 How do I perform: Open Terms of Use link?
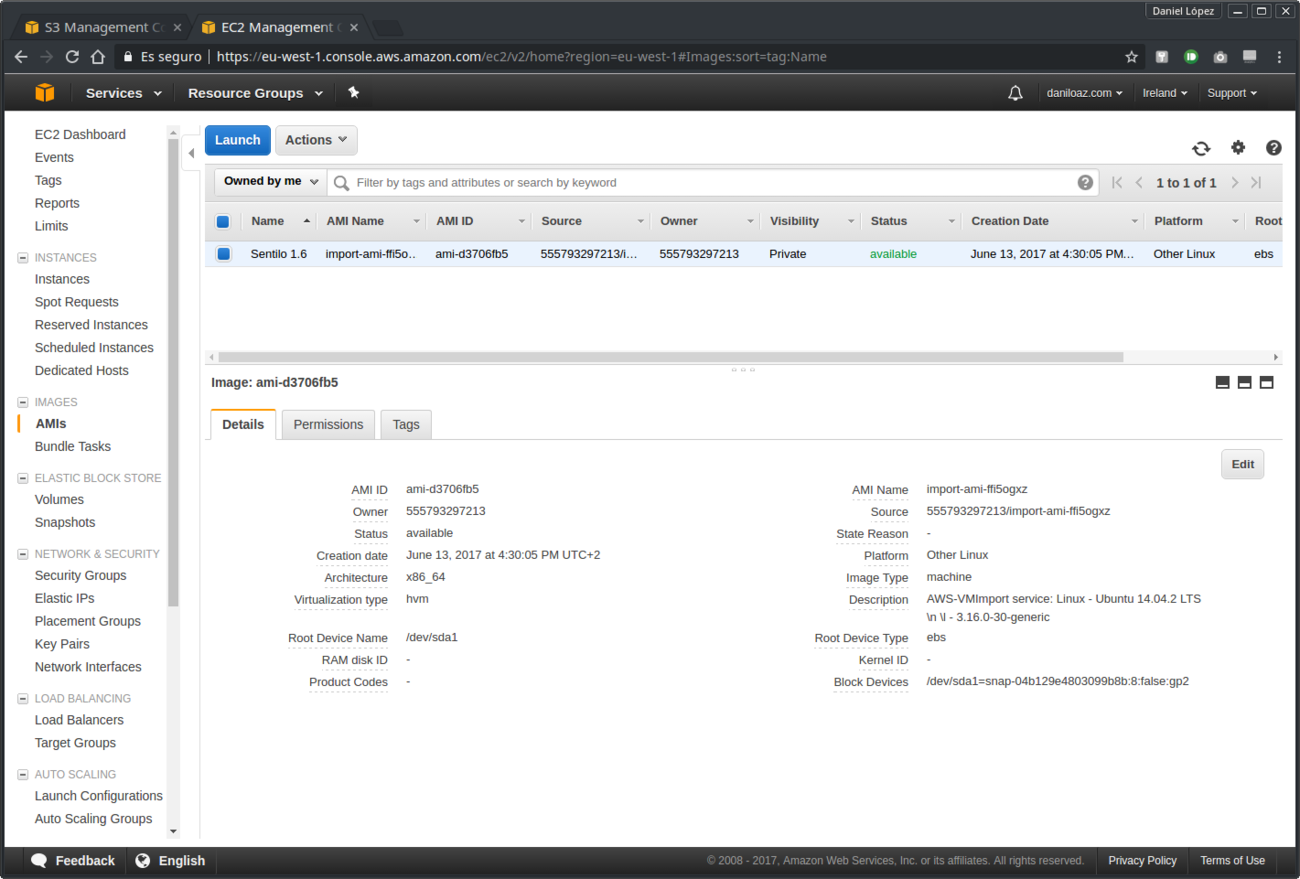tap(1232, 860)
